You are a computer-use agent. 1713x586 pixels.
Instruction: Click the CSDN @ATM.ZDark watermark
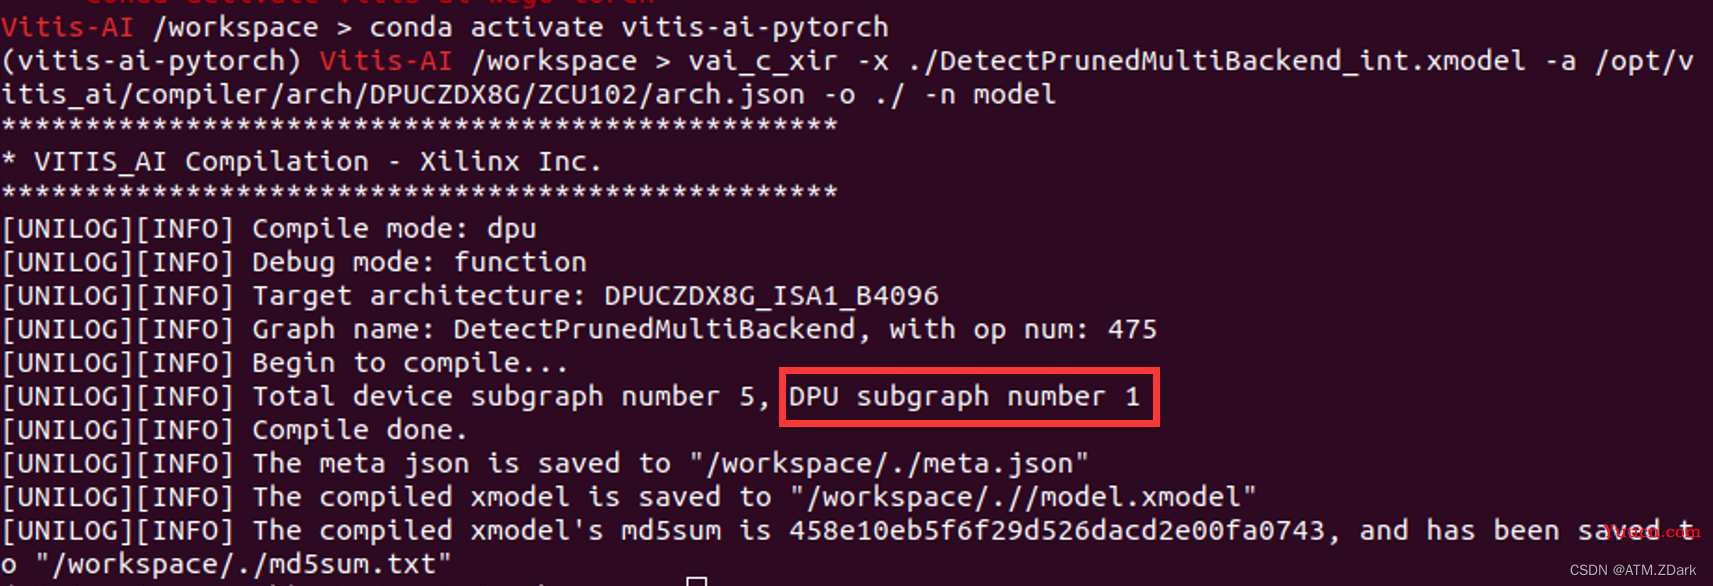(1633, 570)
